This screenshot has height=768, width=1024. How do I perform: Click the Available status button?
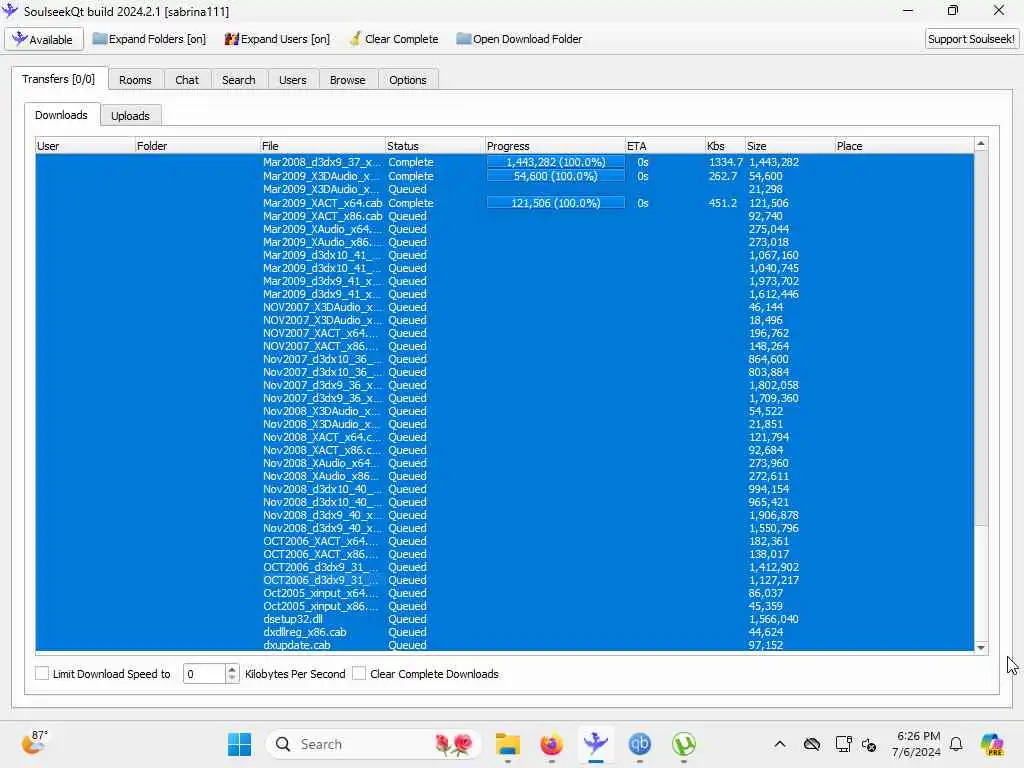(44, 39)
